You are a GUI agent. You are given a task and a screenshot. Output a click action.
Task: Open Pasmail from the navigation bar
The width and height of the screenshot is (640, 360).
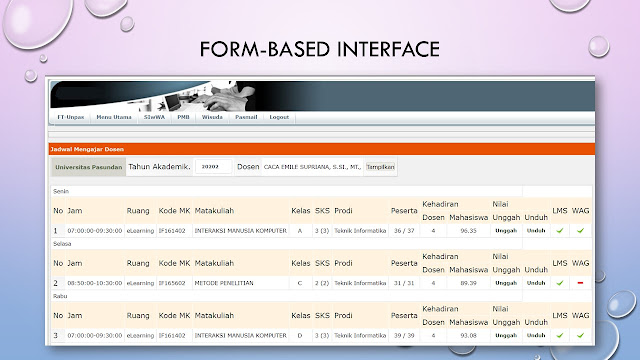pyautogui.click(x=246, y=117)
